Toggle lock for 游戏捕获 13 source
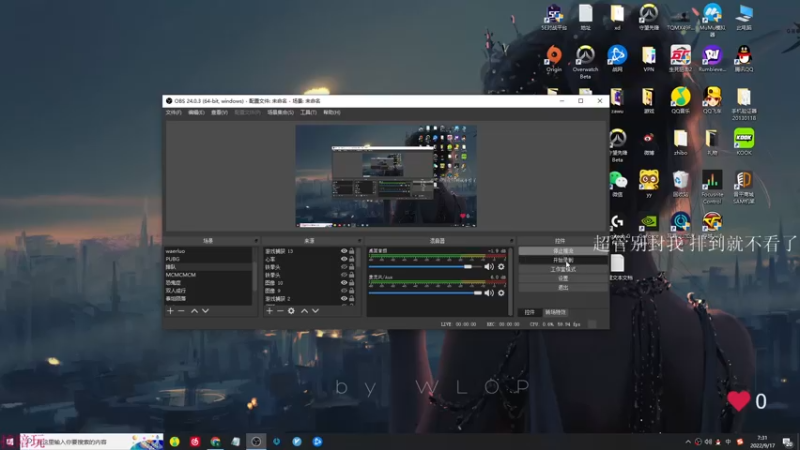The width and height of the screenshot is (800, 450). 352,251
